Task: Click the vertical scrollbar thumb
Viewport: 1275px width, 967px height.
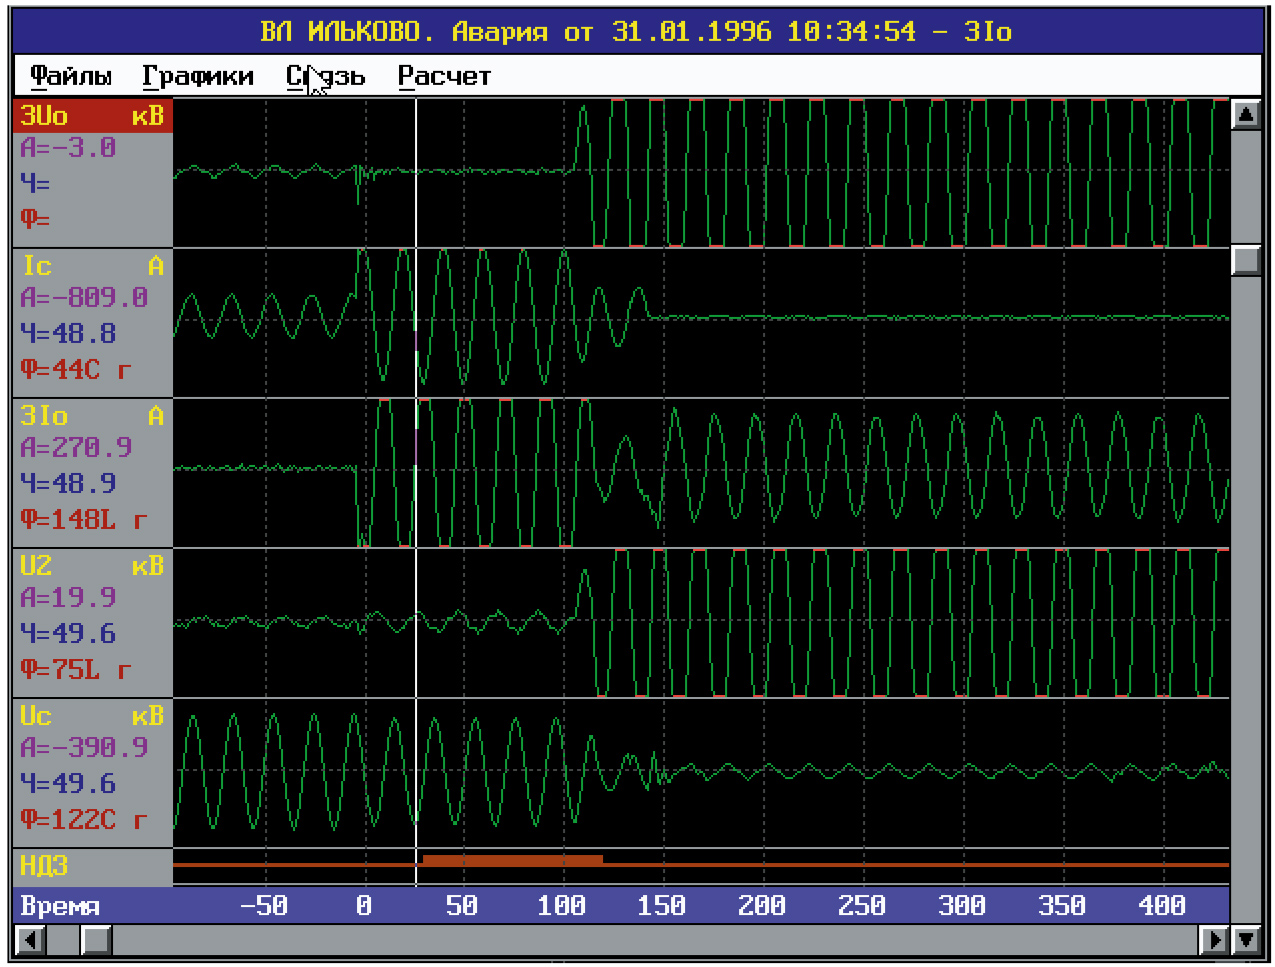Action: click(1246, 260)
